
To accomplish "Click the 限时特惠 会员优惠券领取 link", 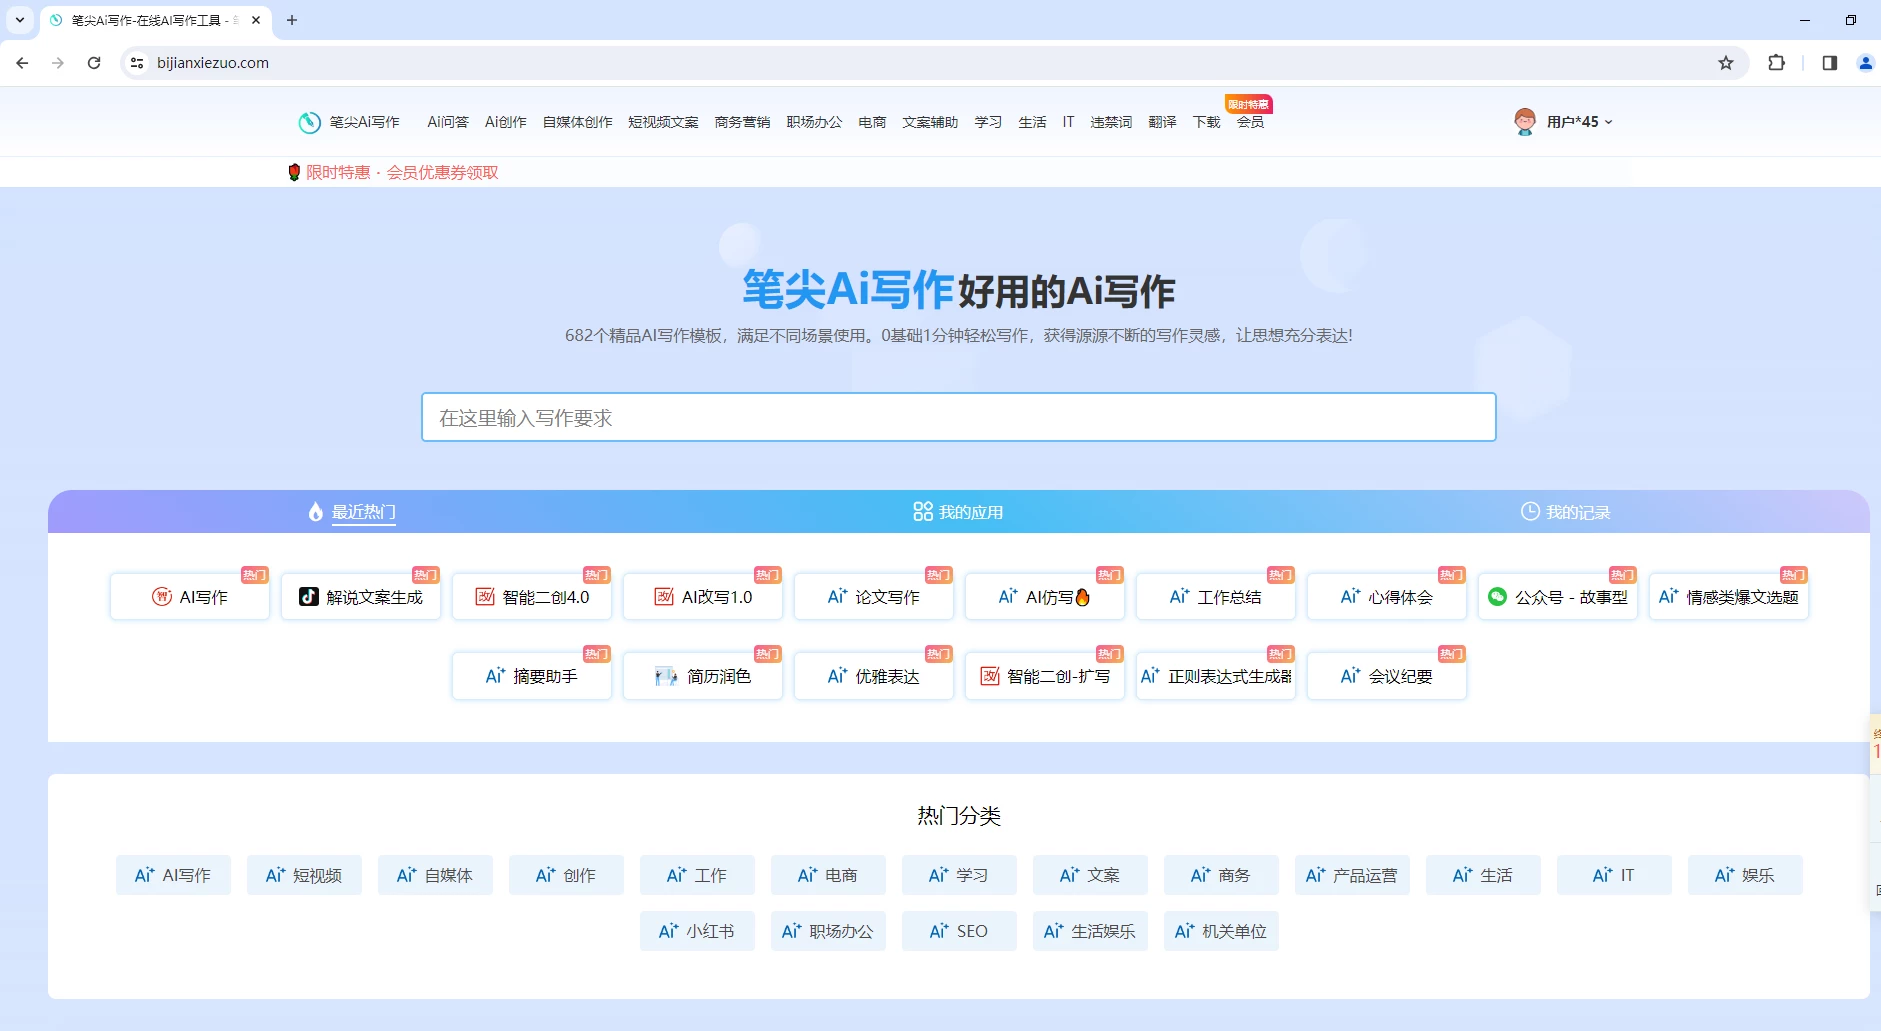I will 401,172.
